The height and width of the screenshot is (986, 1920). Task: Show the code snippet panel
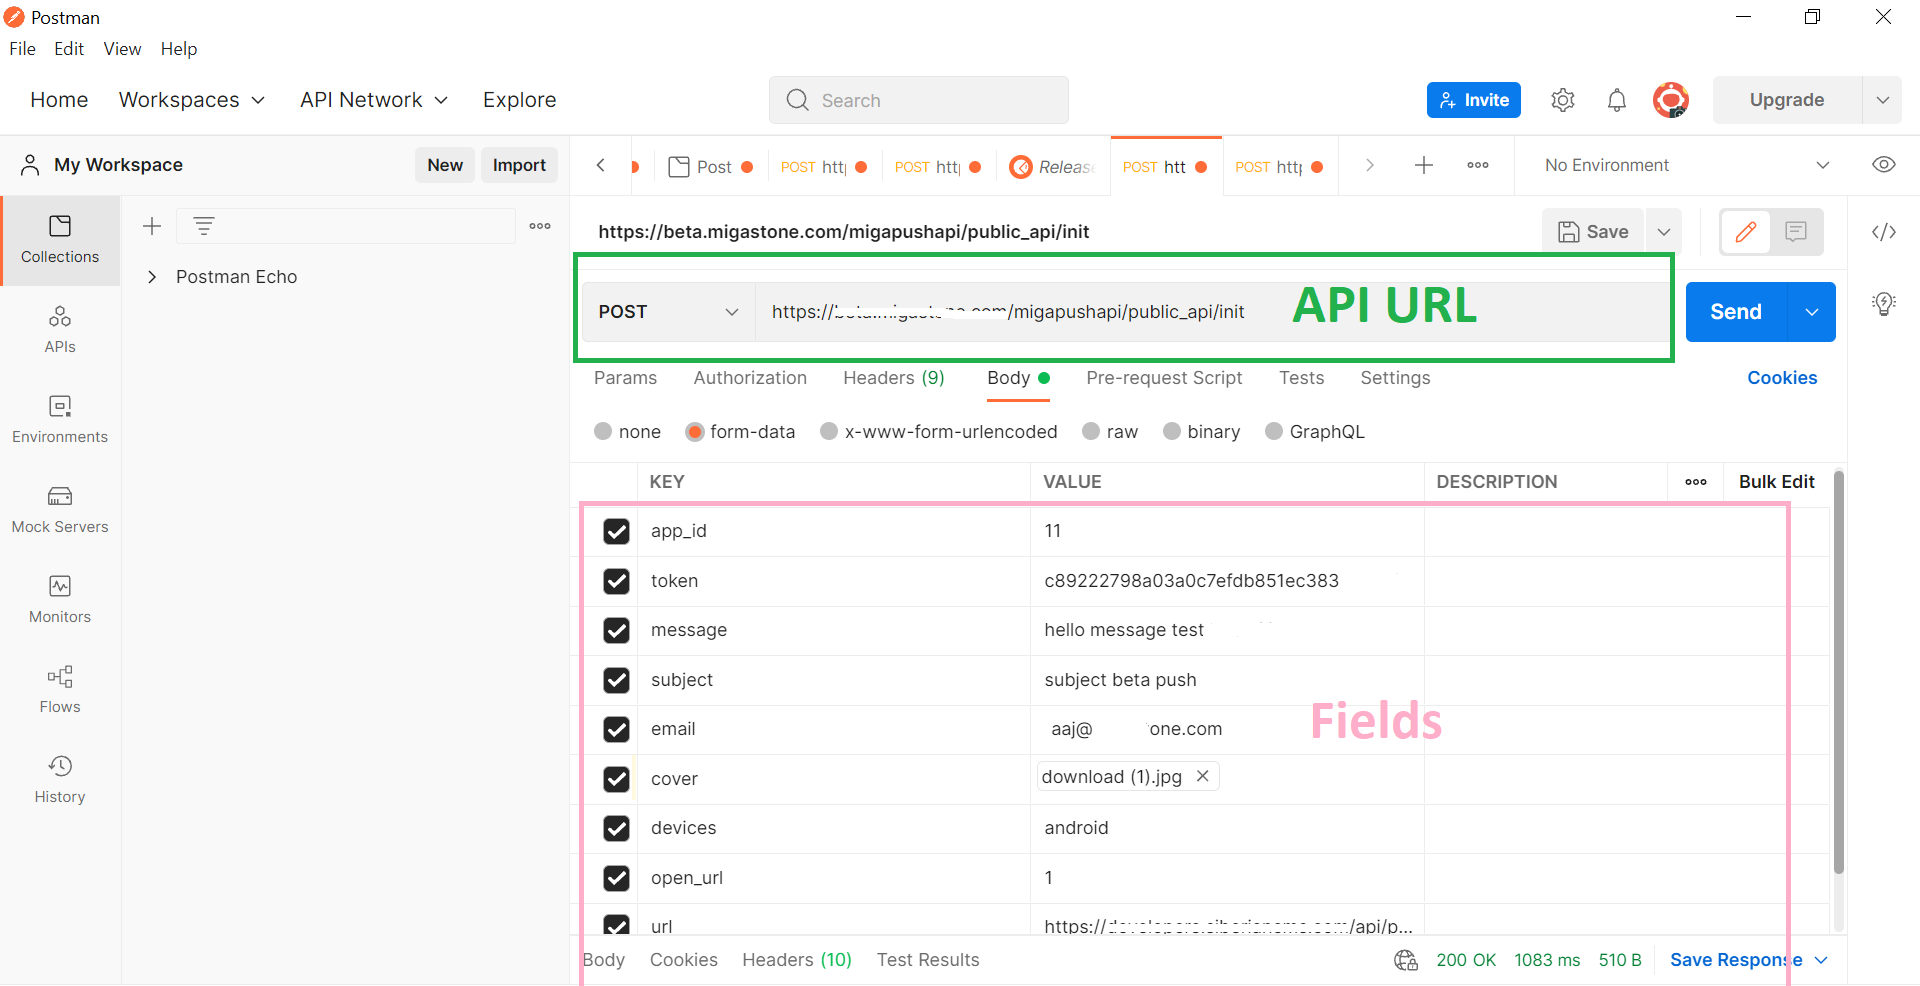click(x=1884, y=232)
